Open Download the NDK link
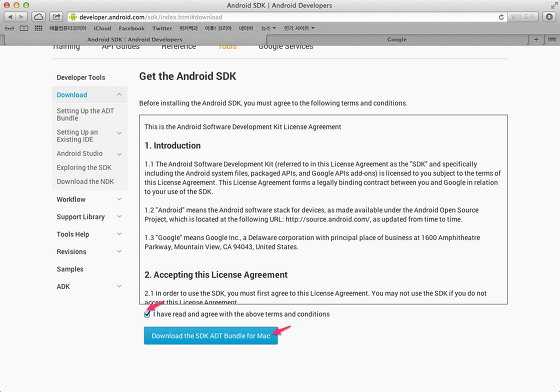Viewport: 560px width, 392px height. [85, 181]
